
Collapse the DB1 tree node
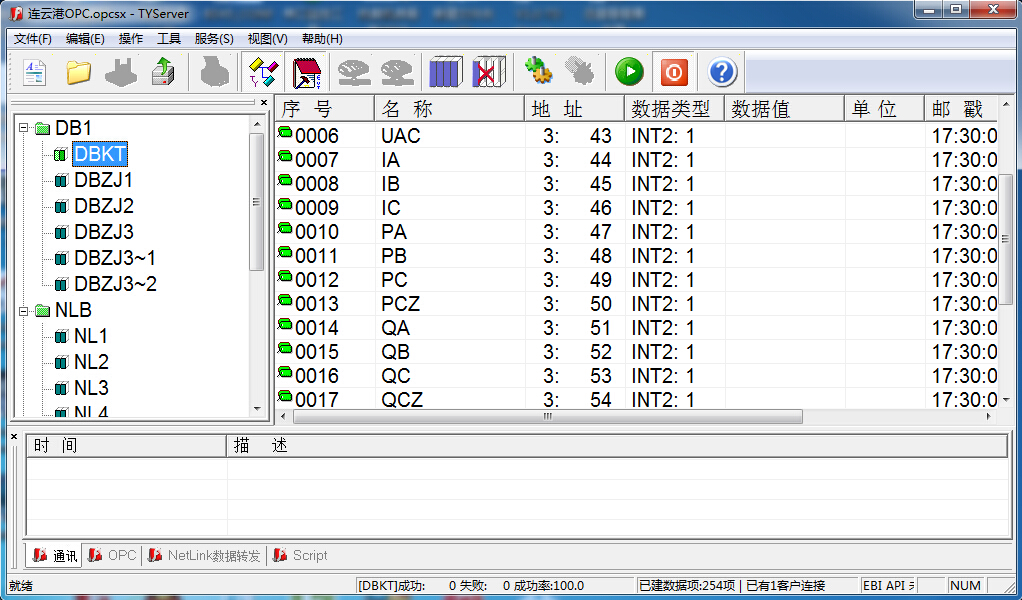click(x=23, y=128)
